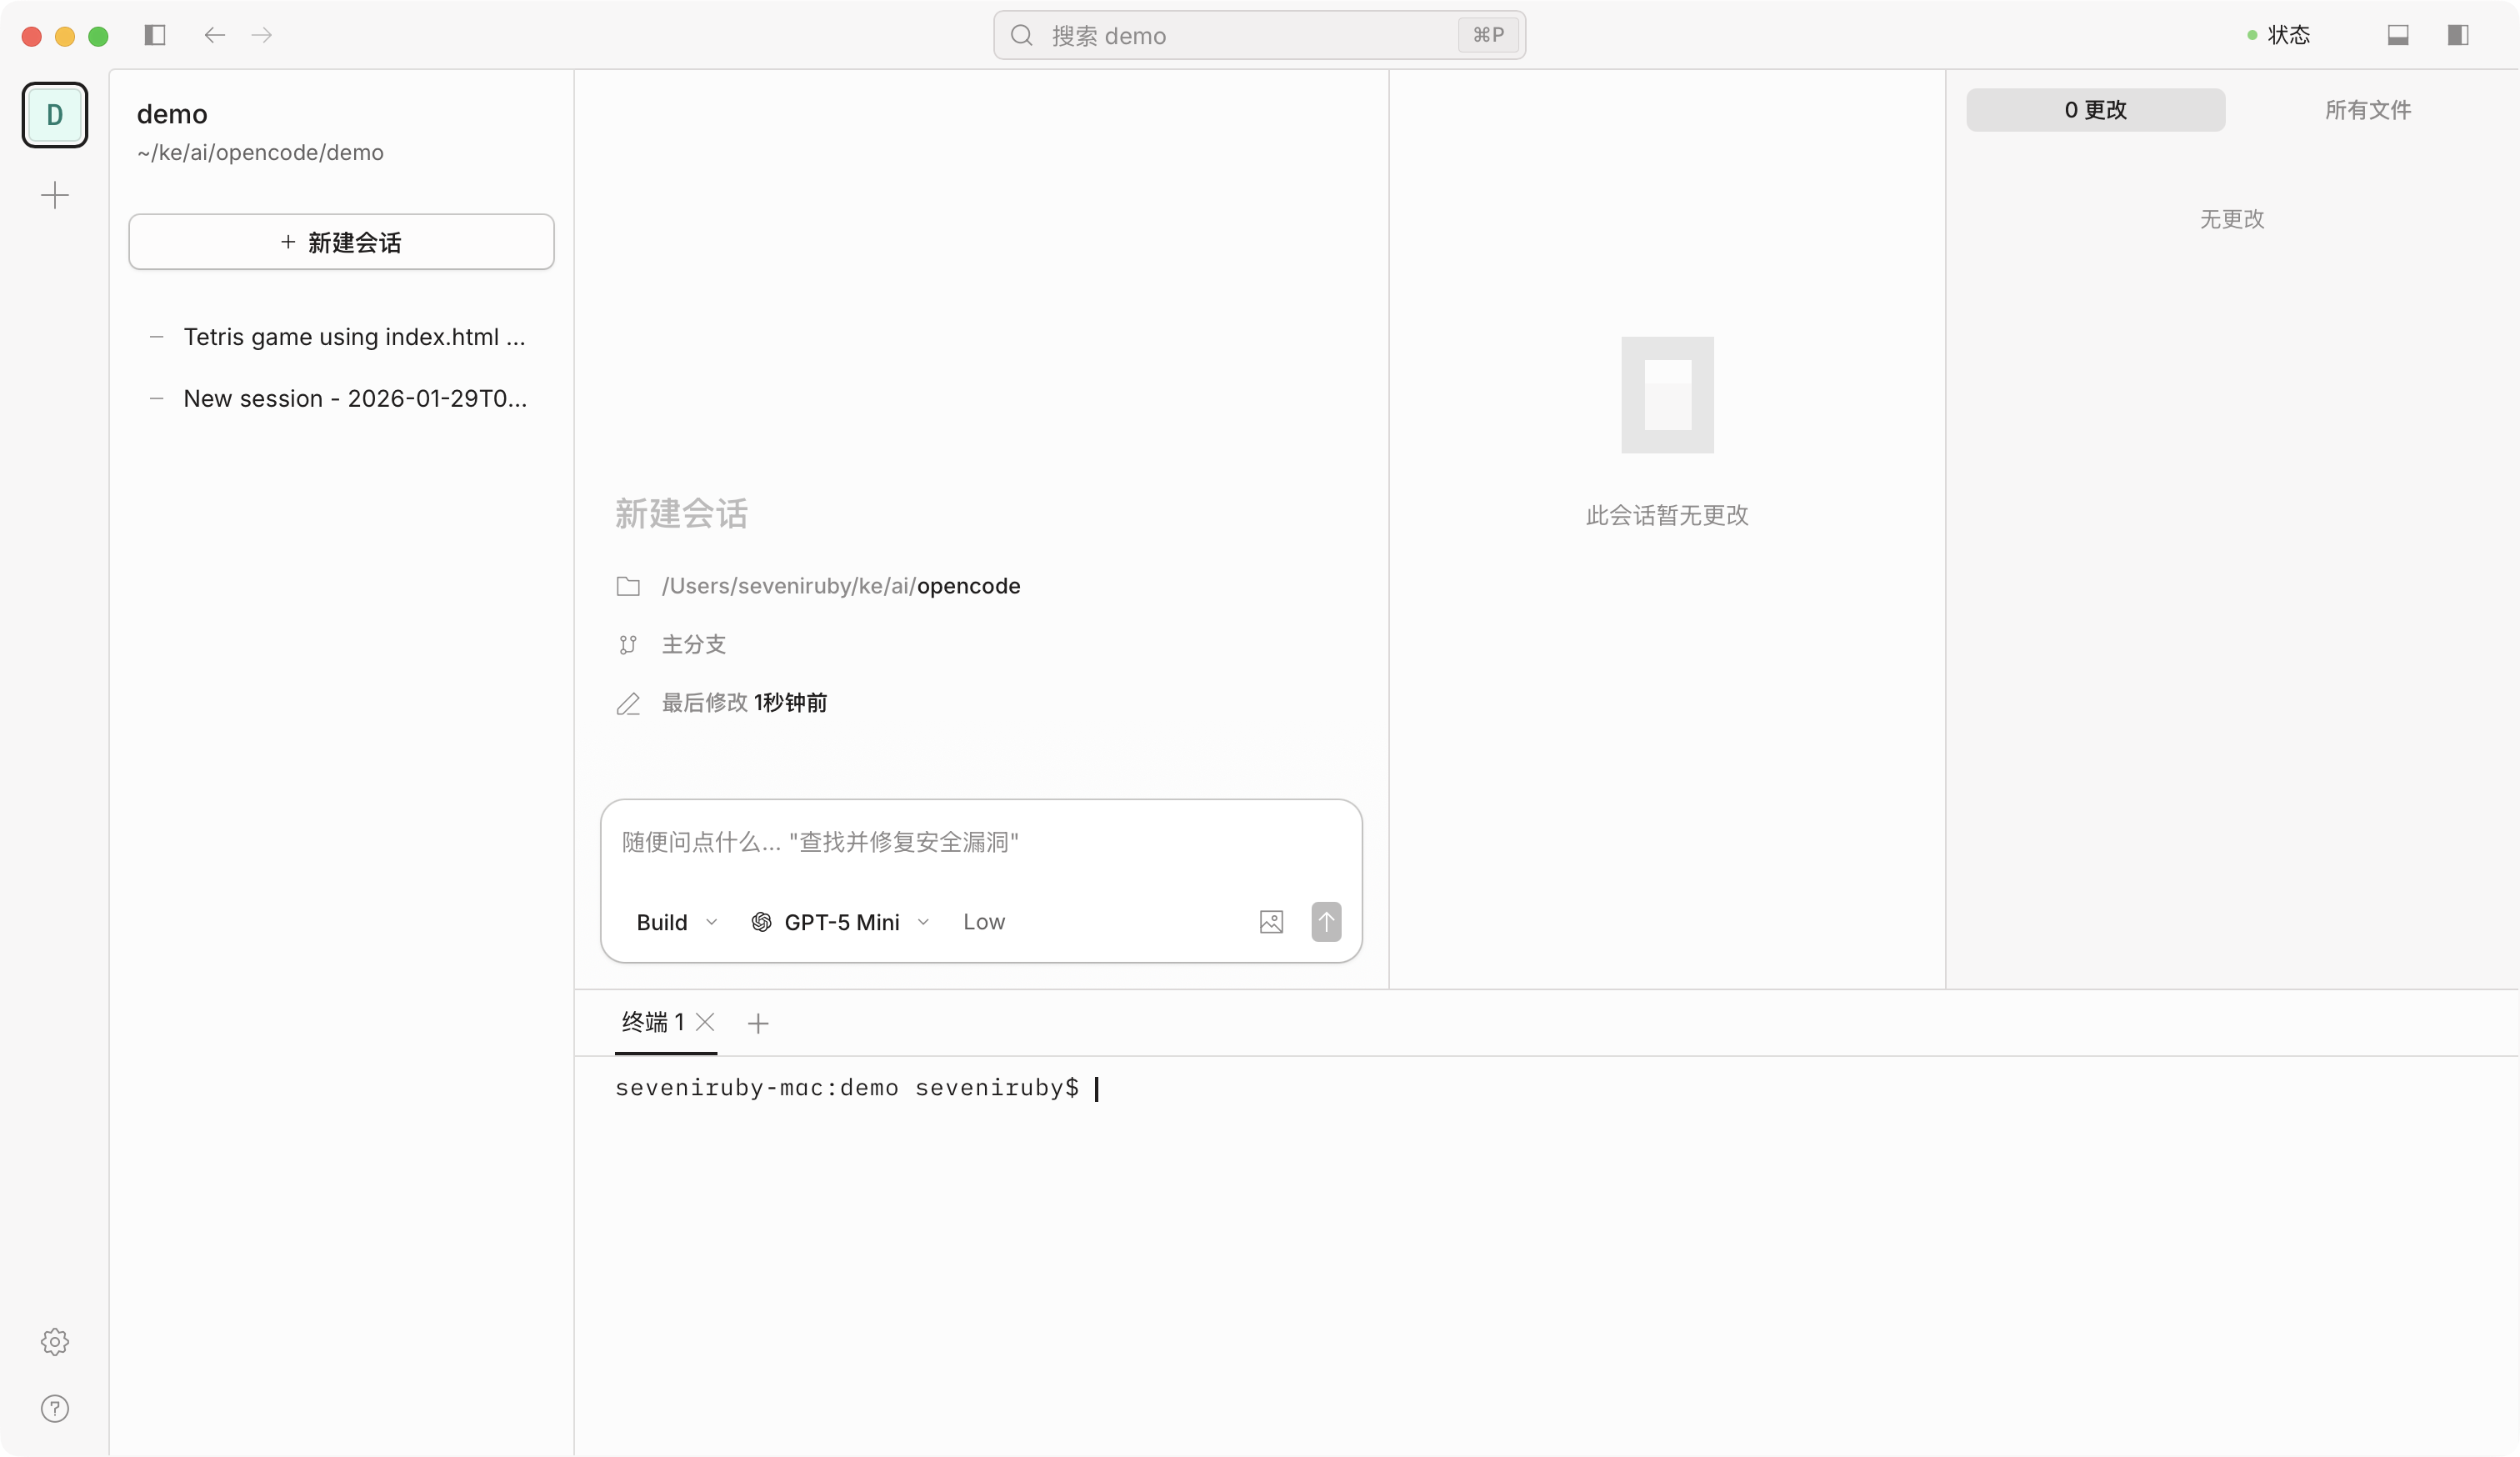
Task: Open settings gear in sidebar
Action: click(x=55, y=1341)
